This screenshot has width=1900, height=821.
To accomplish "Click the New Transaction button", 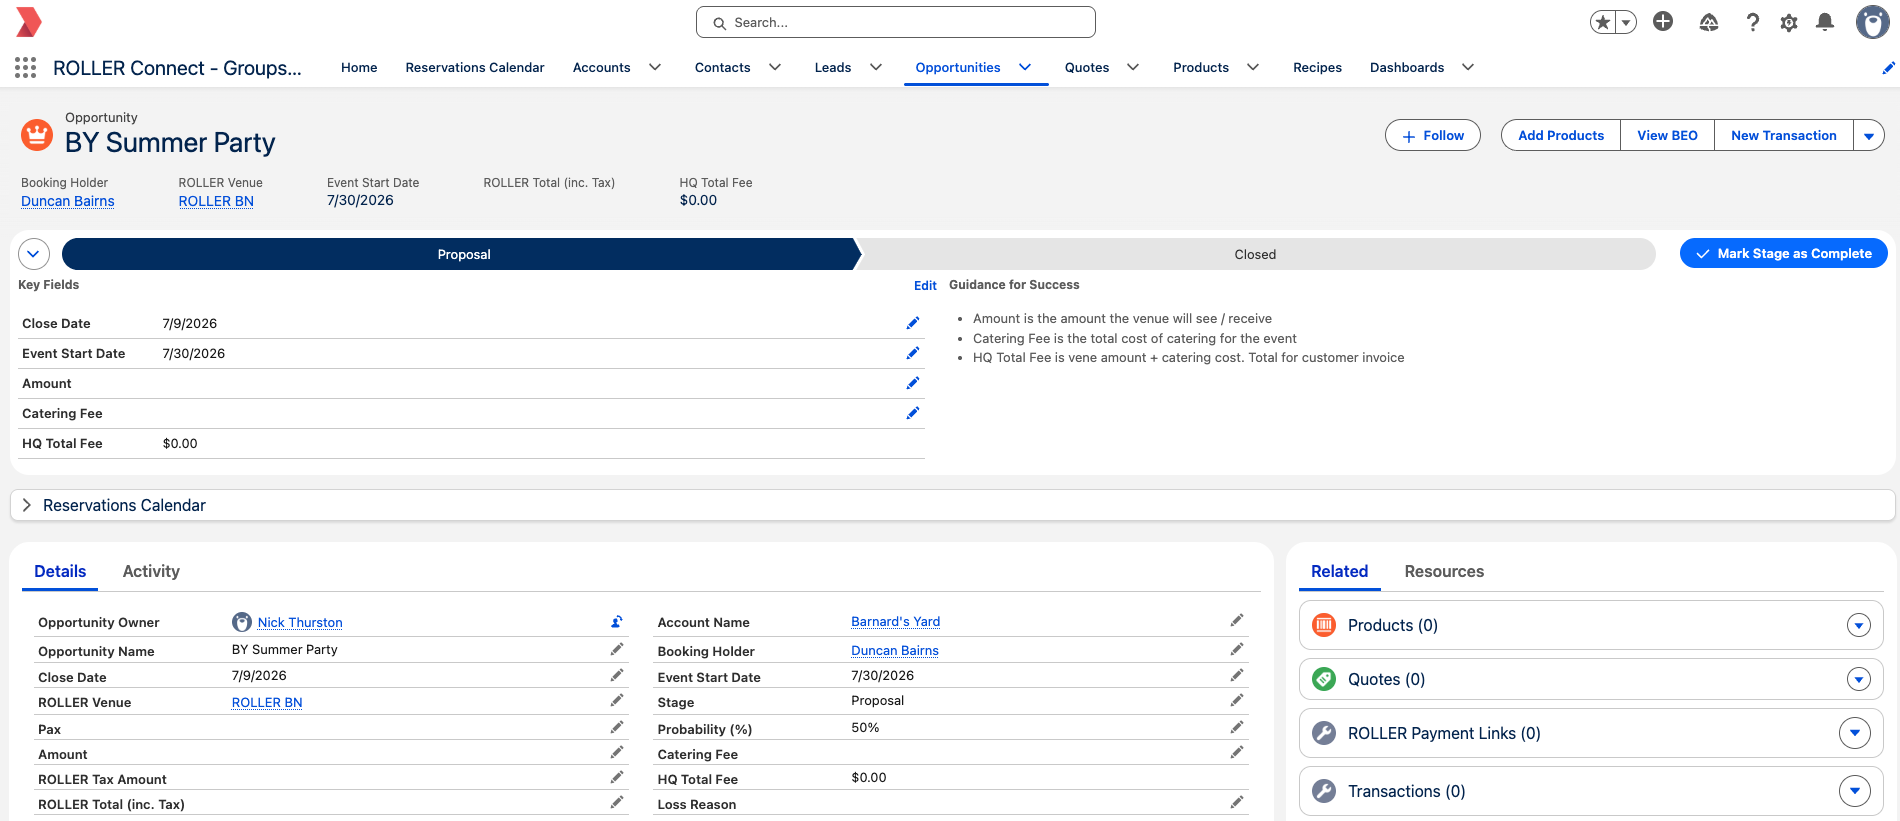I will click(x=1784, y=136).
